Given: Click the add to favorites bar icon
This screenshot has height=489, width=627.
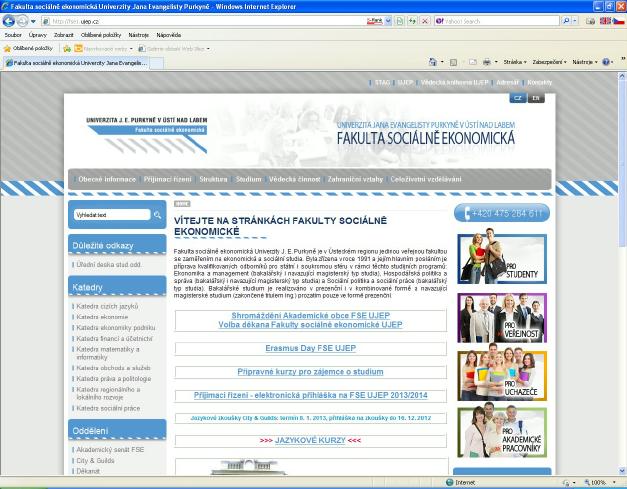Looking at the screenshot, I should click(67, 48).
